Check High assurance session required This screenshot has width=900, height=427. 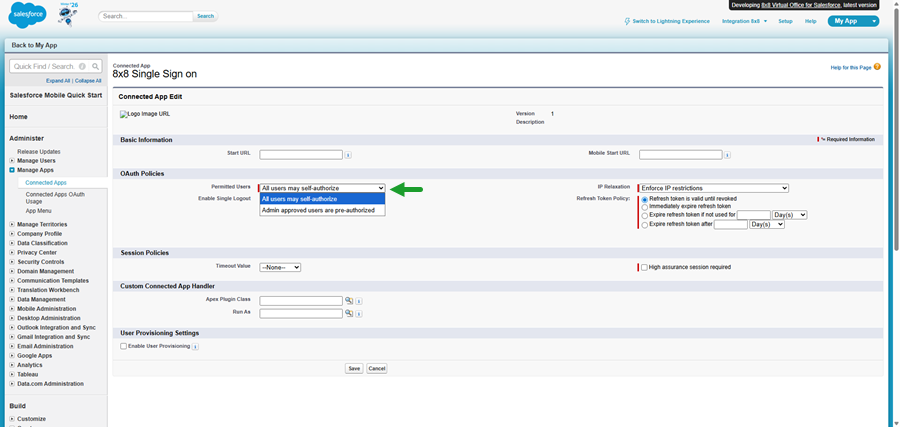644,267
